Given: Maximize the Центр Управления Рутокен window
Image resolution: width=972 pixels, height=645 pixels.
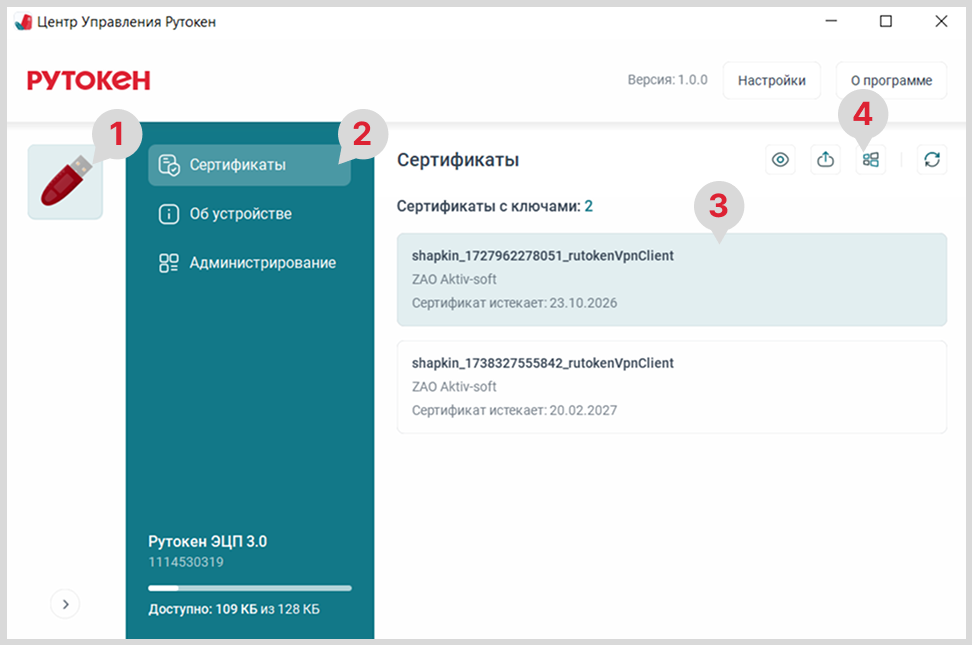Looking at the screenshot, I should click(885, 22).
